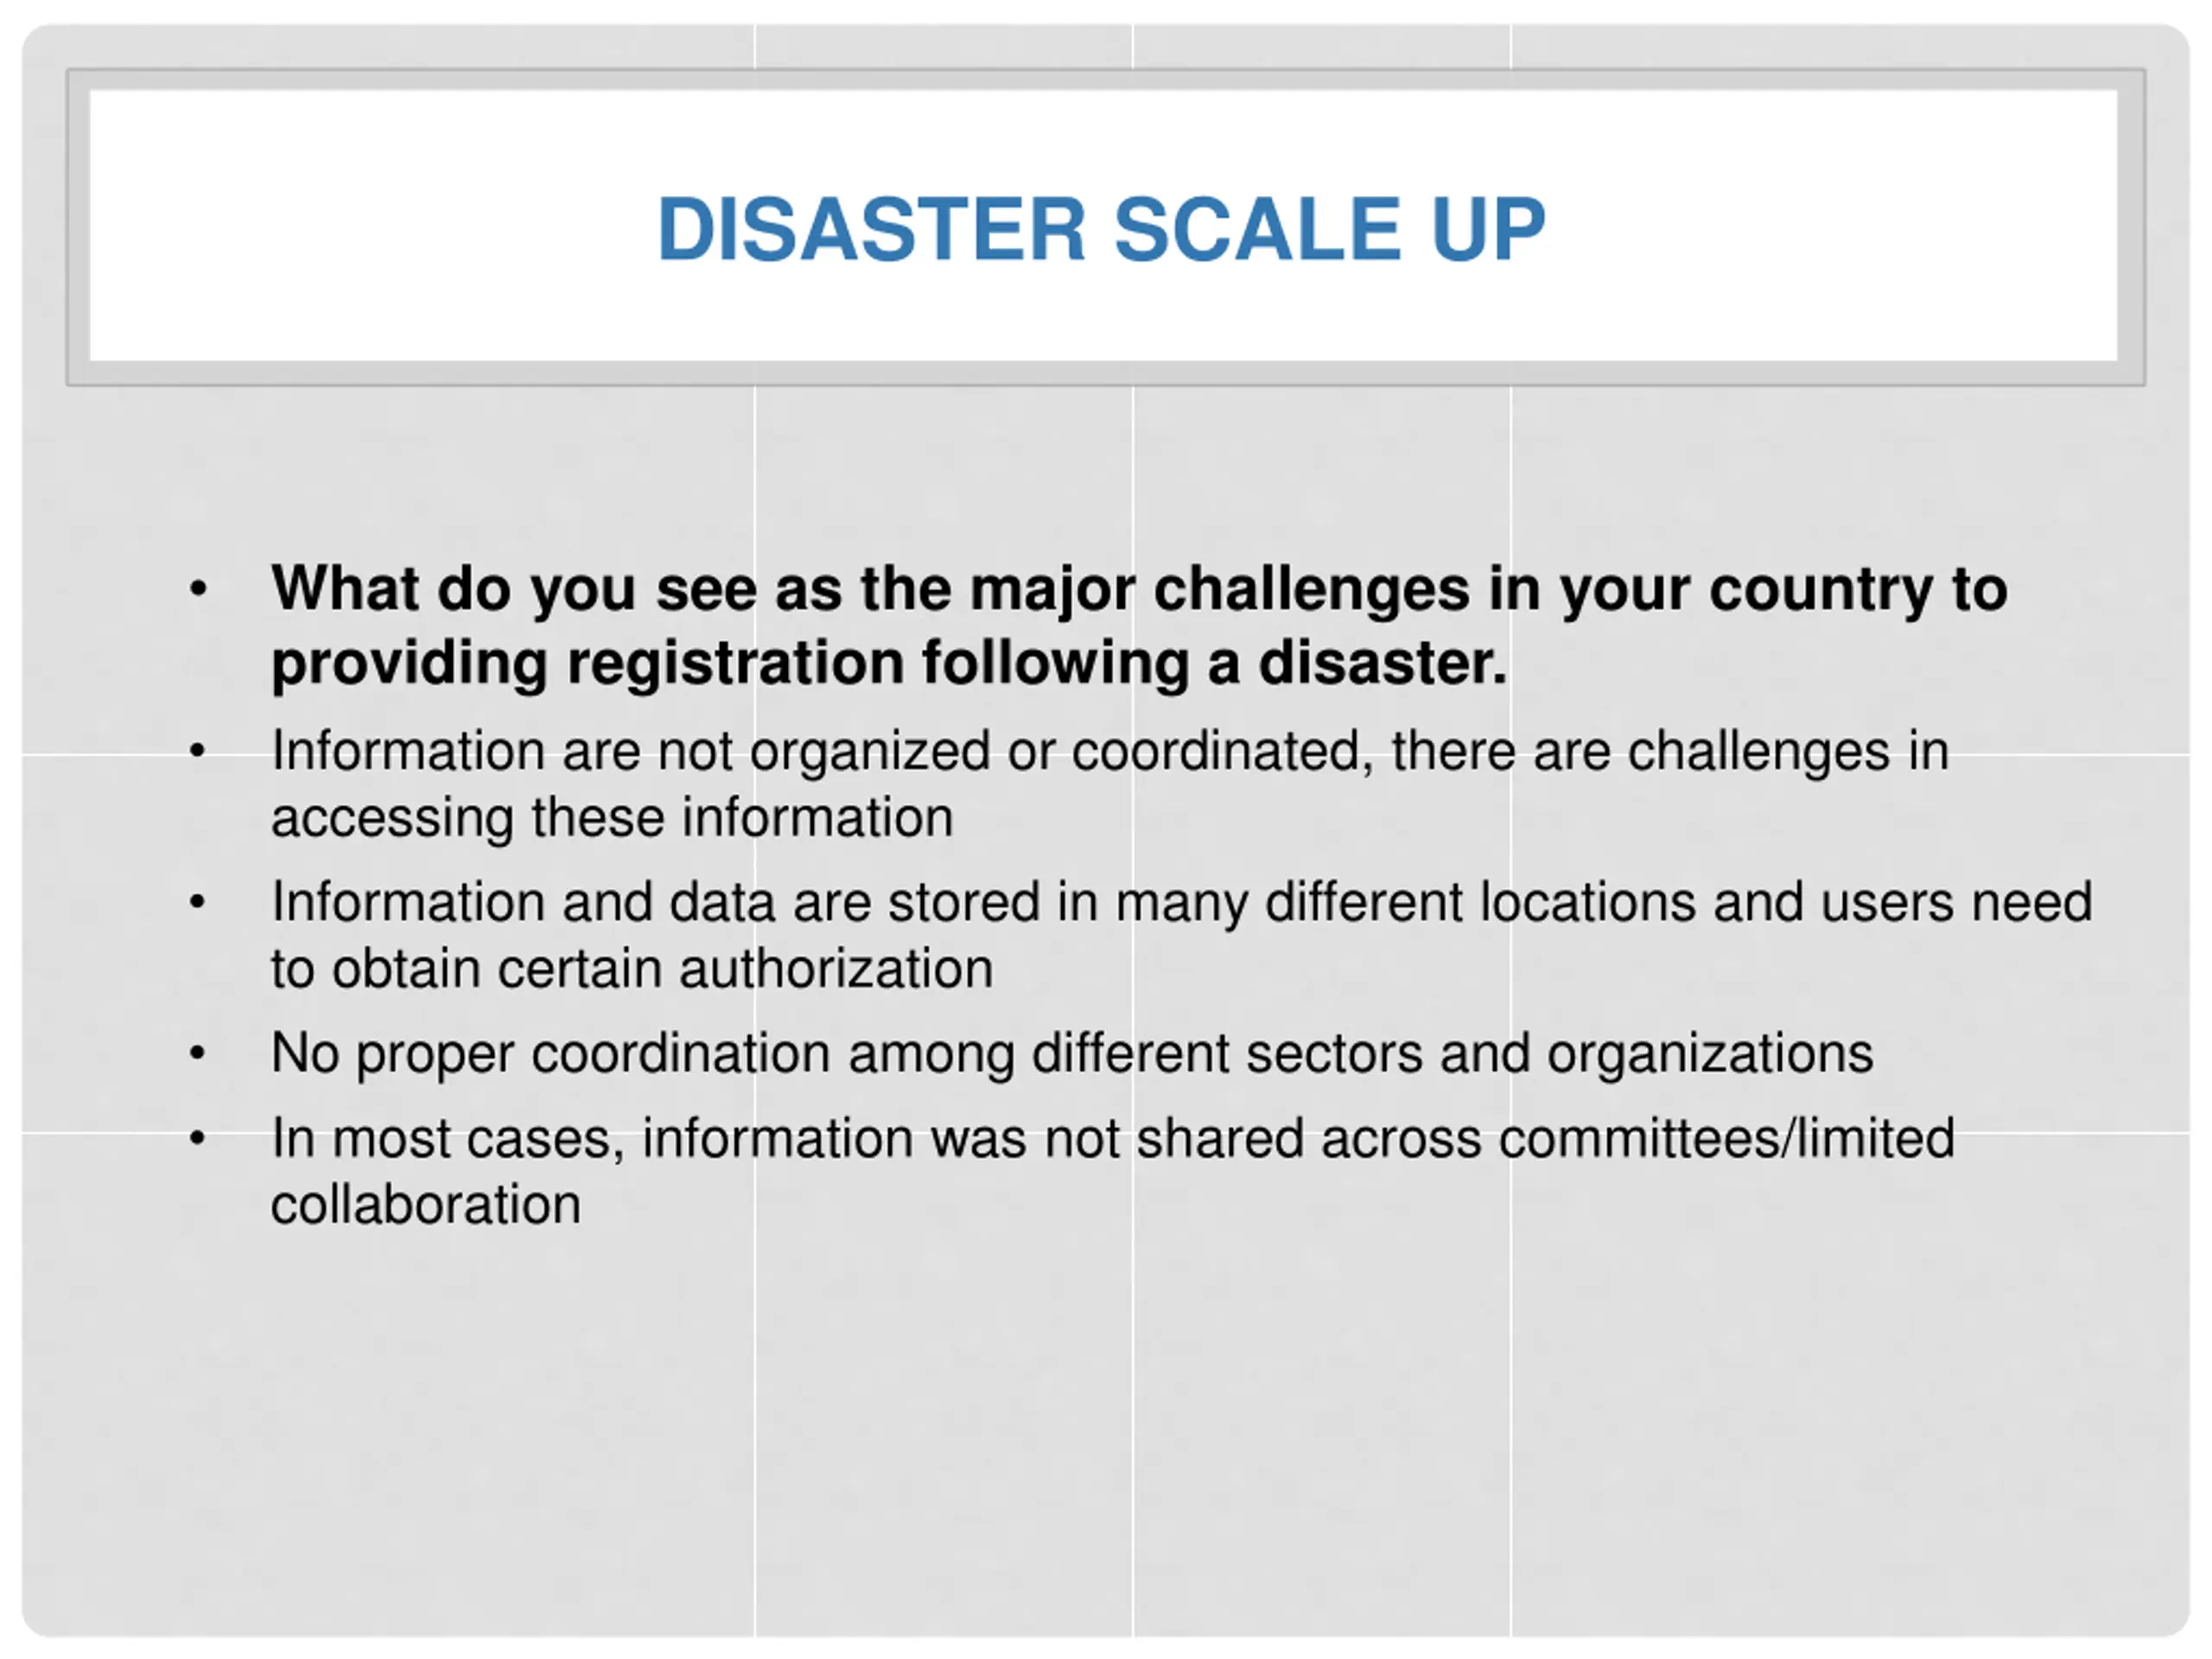Select the bold question about major challenges

1139,626
